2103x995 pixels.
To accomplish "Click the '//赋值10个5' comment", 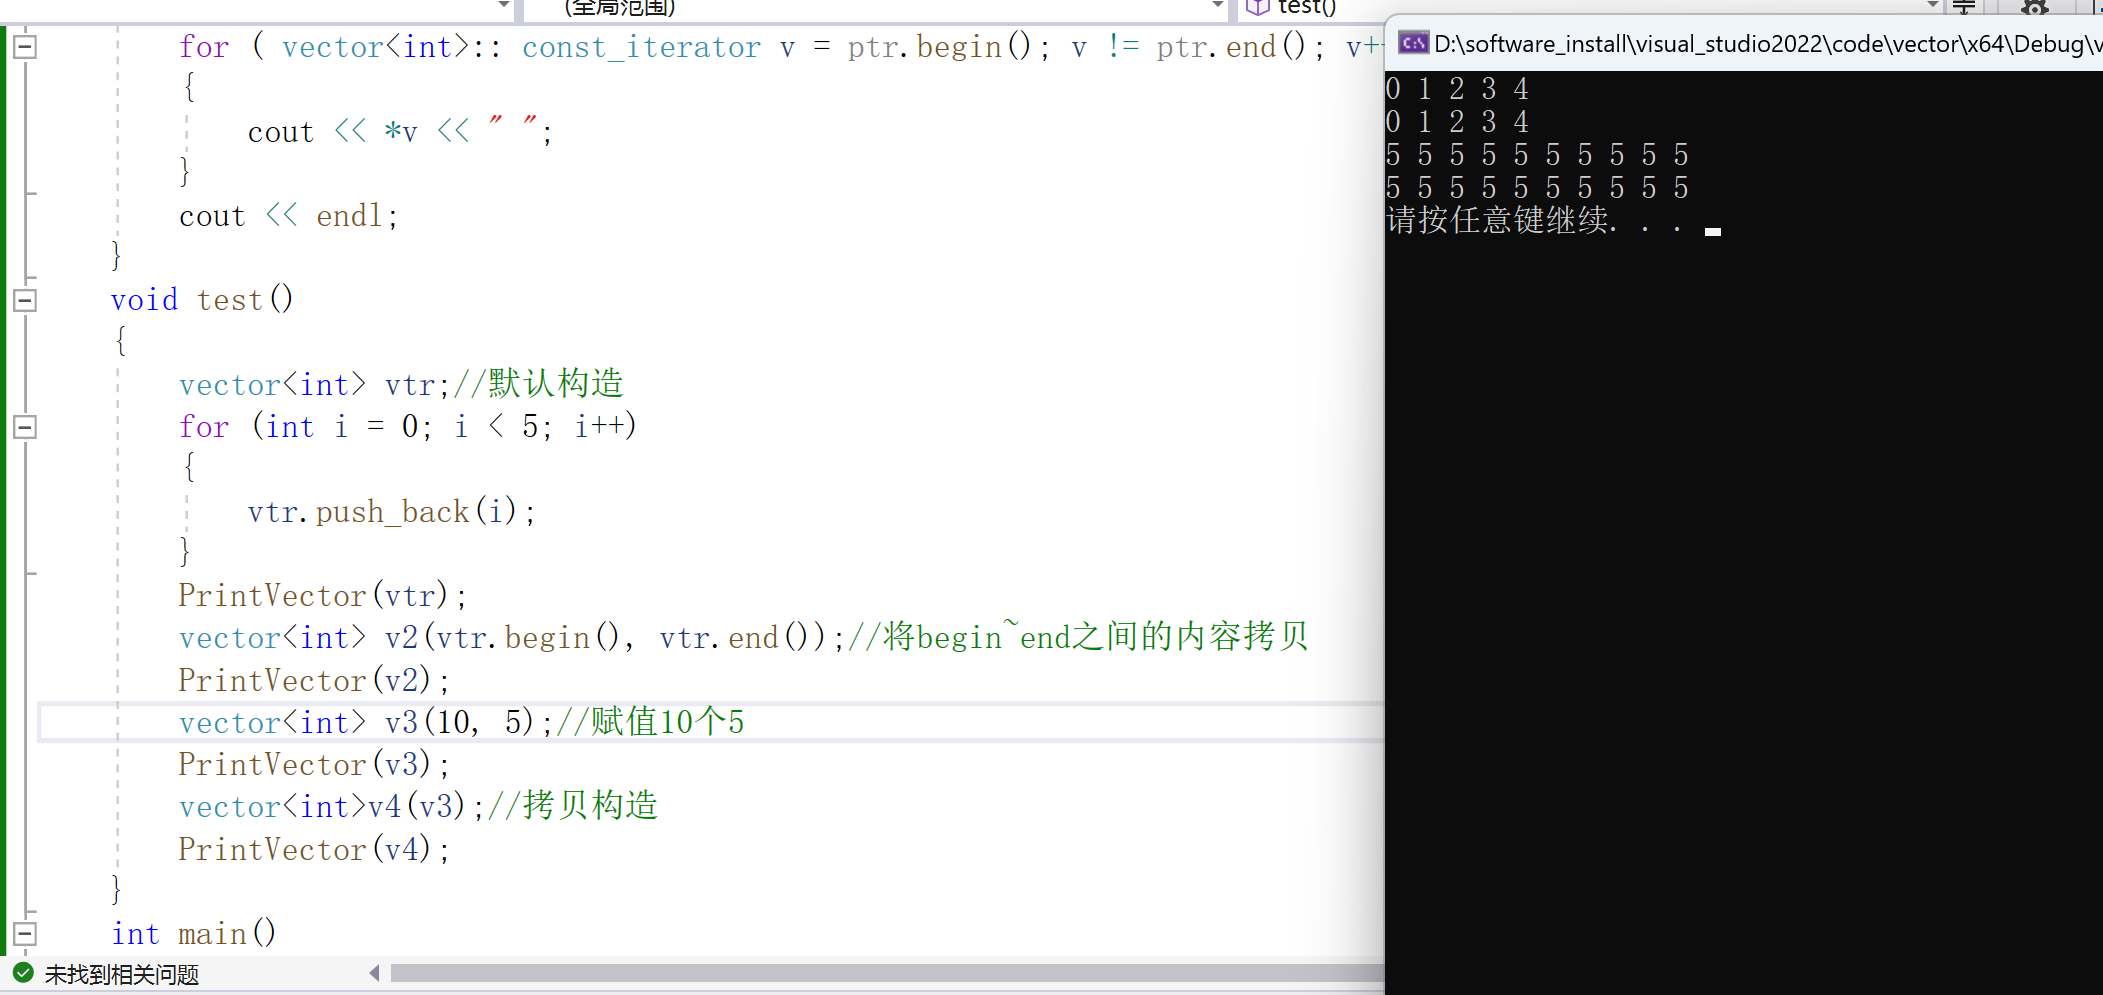I will (650, 722).
